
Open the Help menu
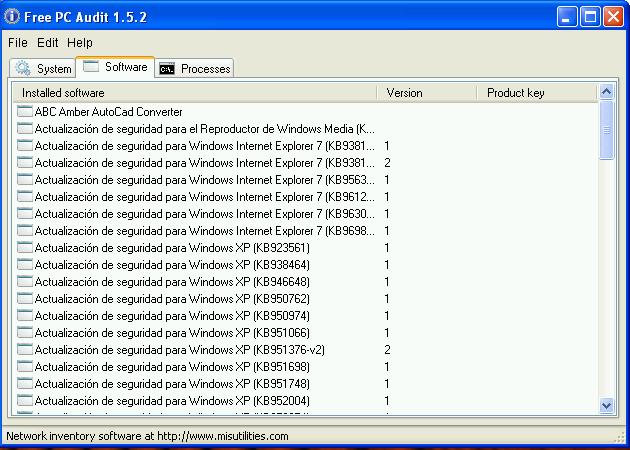(80, 43)
